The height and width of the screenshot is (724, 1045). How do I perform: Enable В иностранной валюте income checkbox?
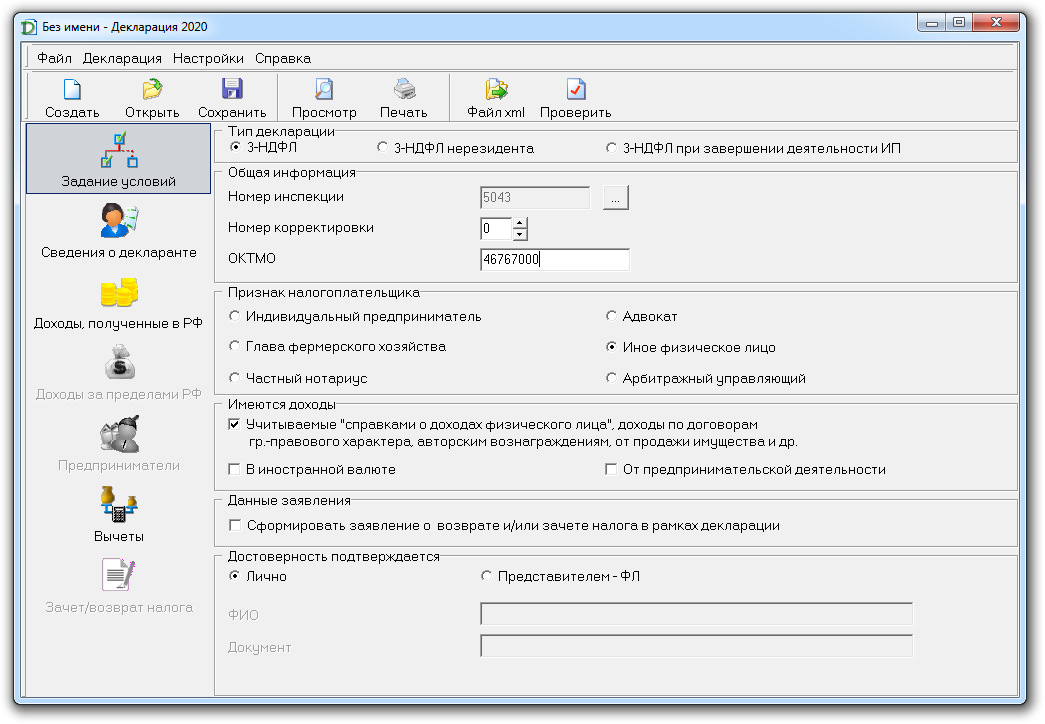pyautogui.click(x=234, y=469)
